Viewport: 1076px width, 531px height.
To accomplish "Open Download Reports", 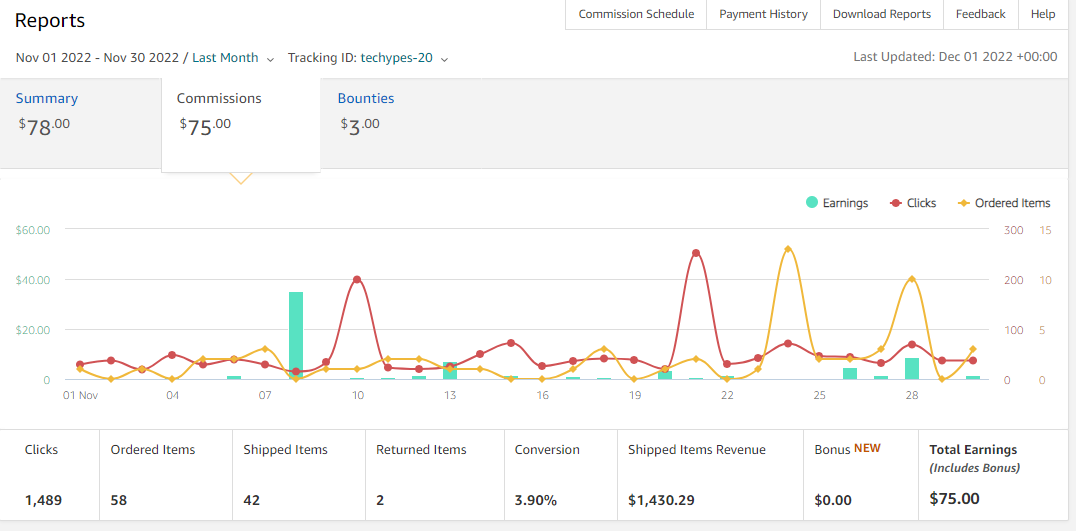I will pos(882,14).
